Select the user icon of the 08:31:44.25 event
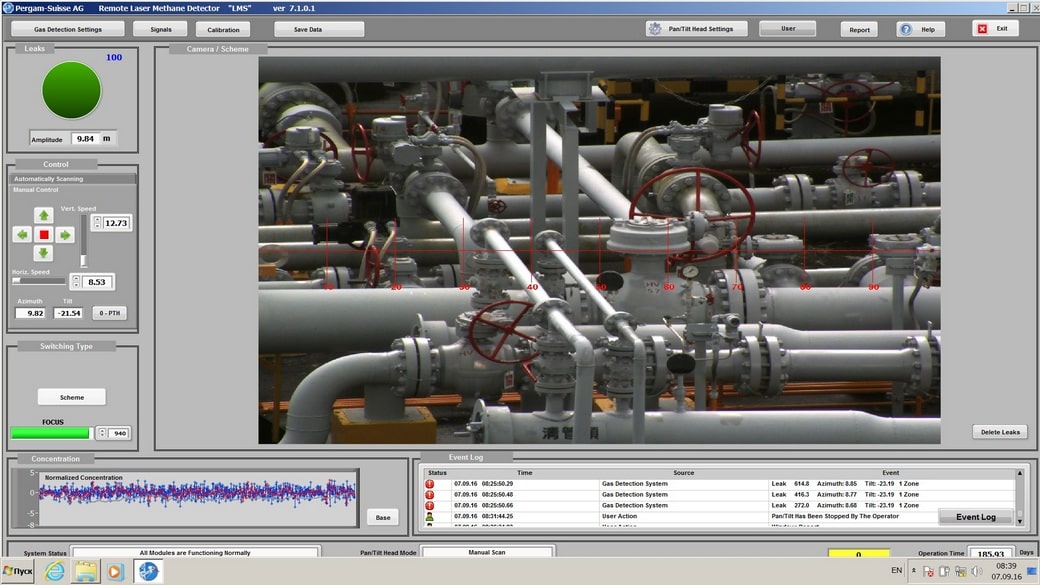This screenshot has height=585, width=1040. (x=430, y=516)
